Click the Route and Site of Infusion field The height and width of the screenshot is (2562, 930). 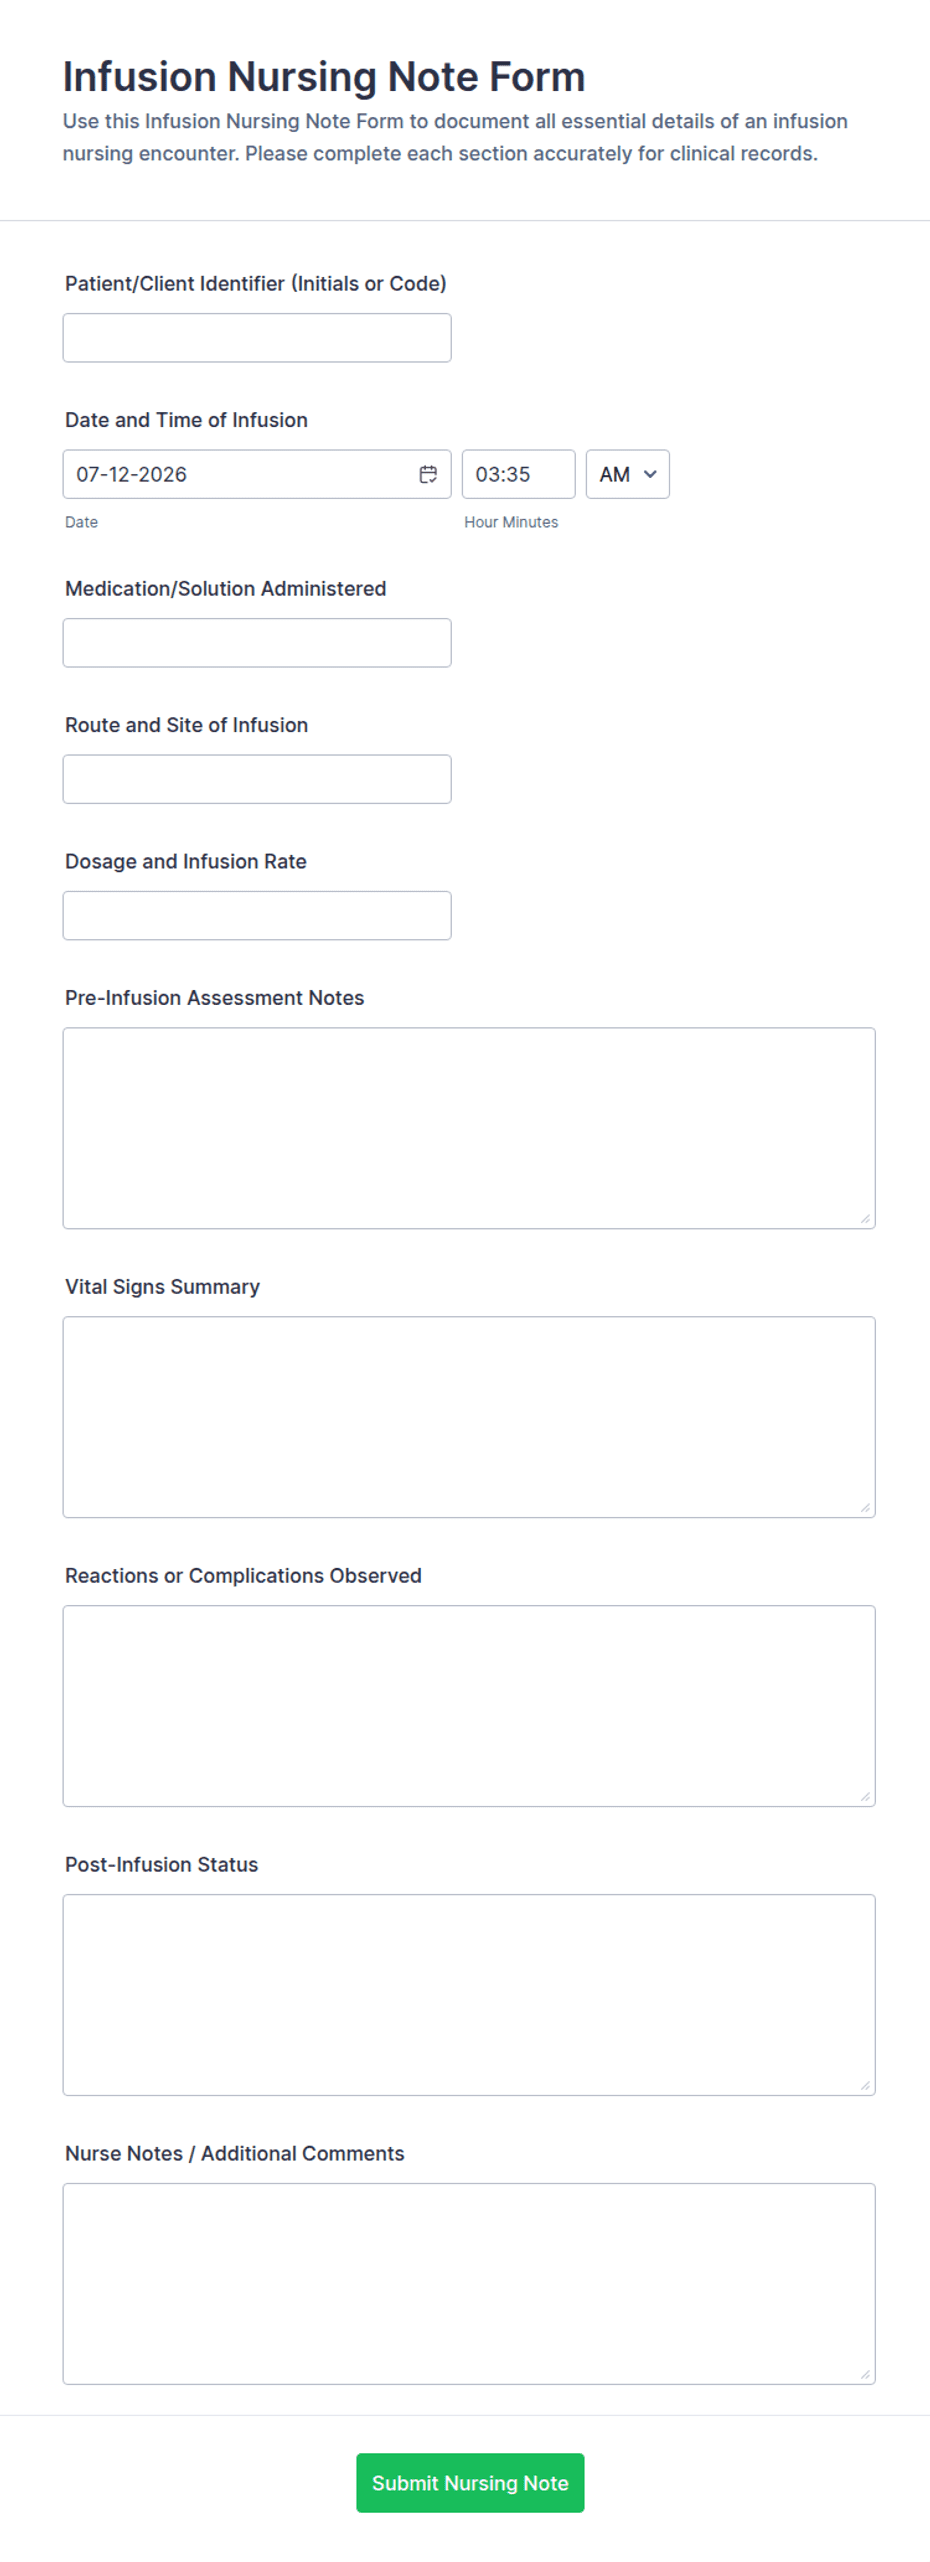[x=257, y=779]
